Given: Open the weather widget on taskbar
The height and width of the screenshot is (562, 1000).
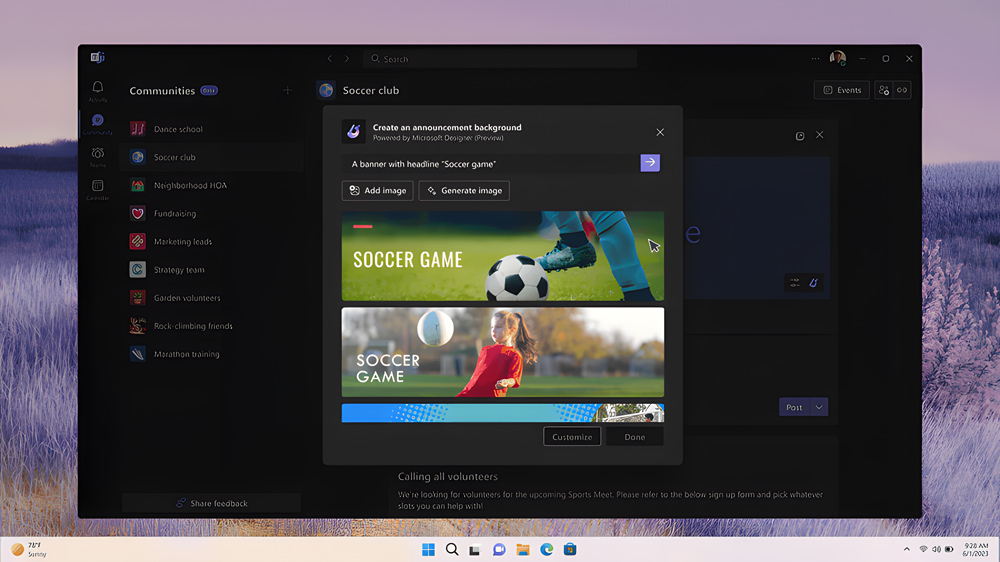Looking at the screenshot, I should point(29,549).
